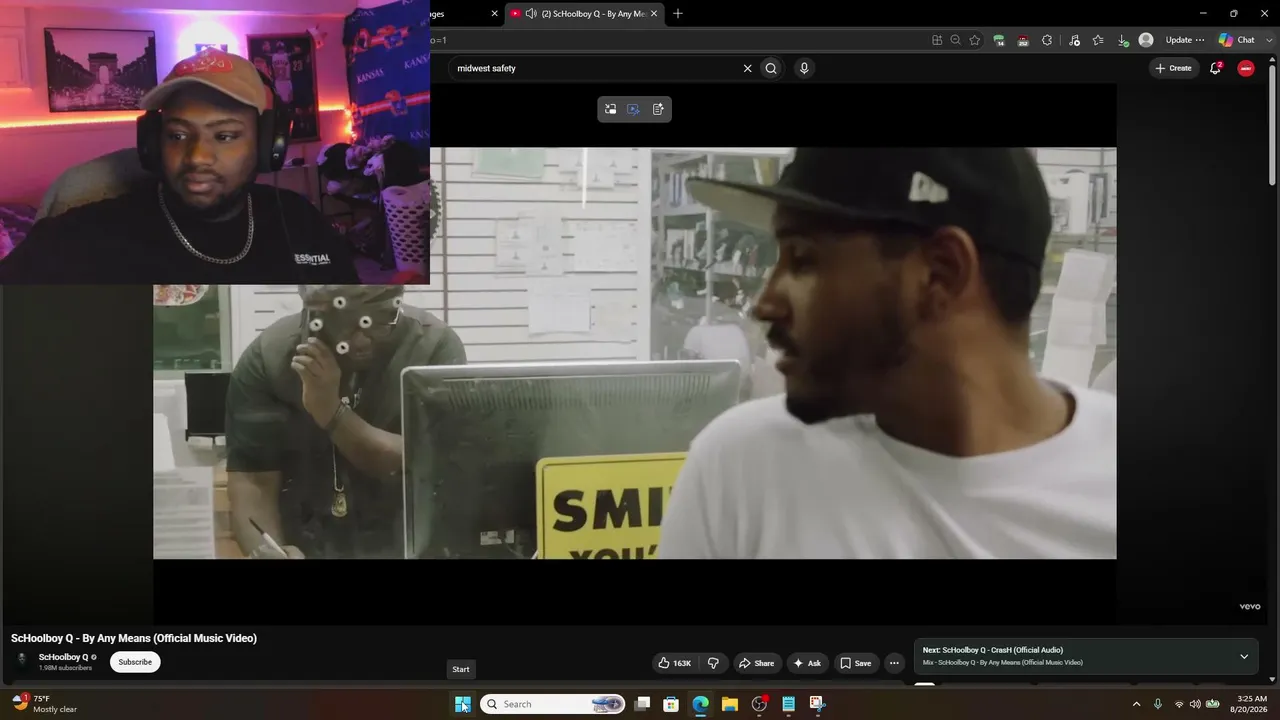This screenshot has width=1280, height=720.
Task: Click the battery icon in system tray
Action: pyautogui.click(x=1212, y=704)
